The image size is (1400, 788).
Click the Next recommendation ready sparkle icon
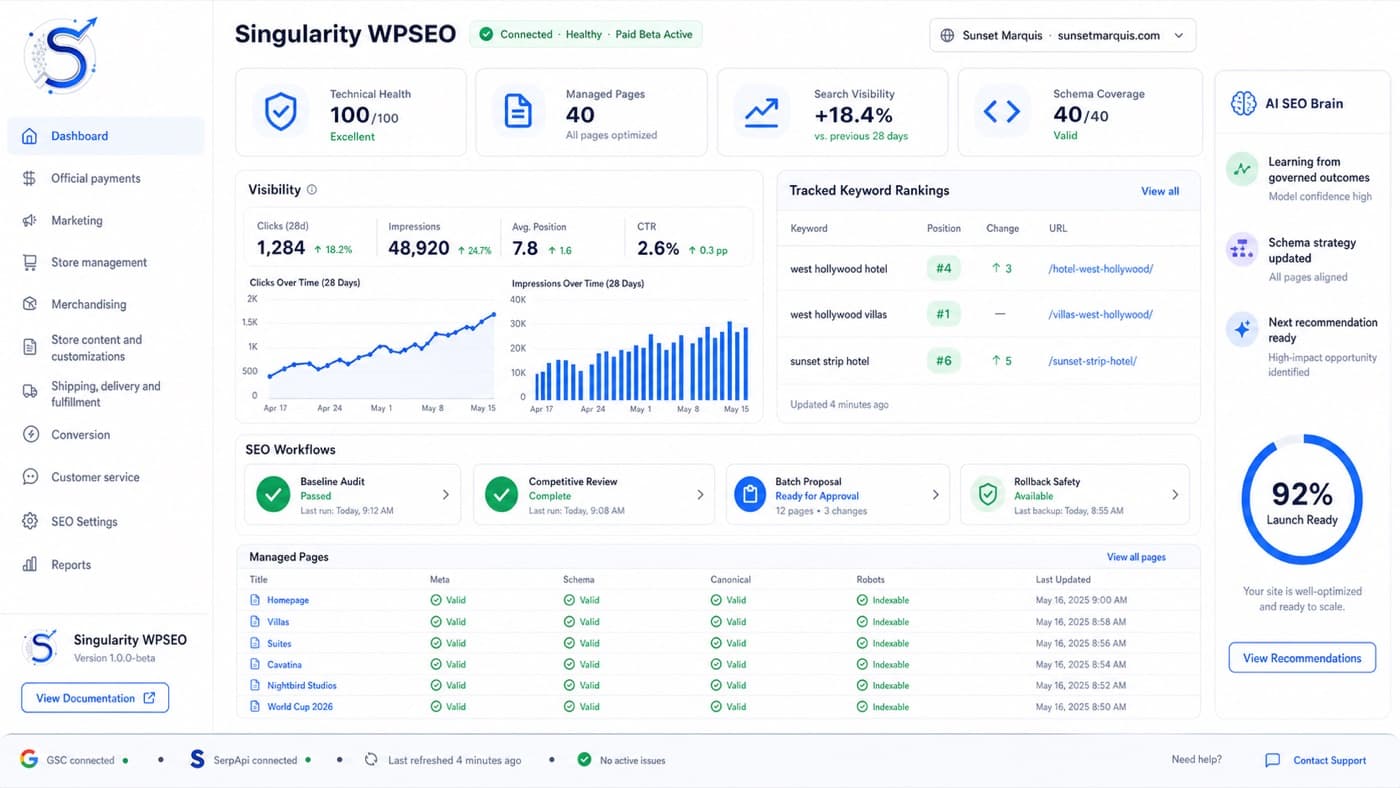tap(1242, 329)
